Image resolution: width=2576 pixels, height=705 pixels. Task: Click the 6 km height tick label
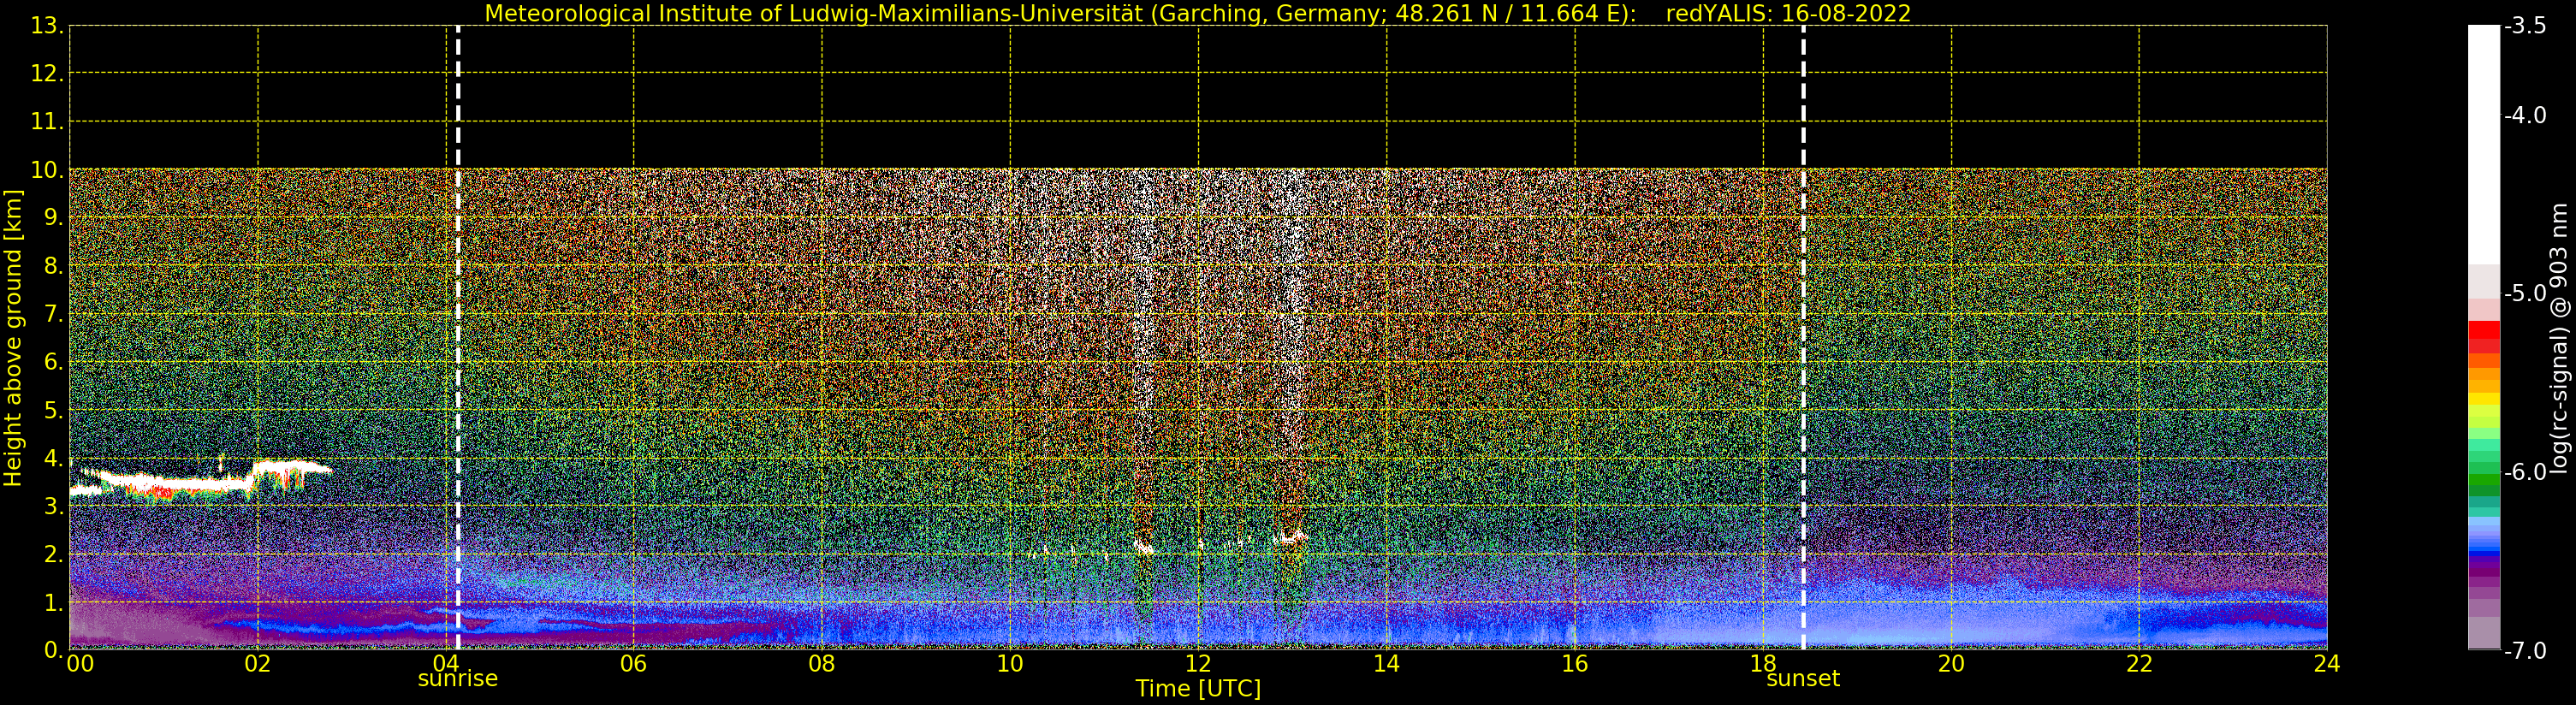53,362
